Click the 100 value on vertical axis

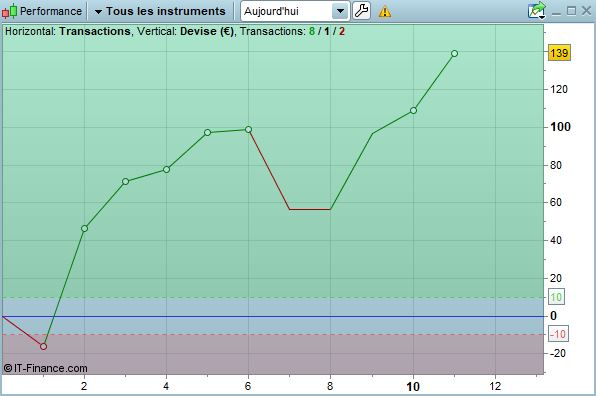click(560, 127)
